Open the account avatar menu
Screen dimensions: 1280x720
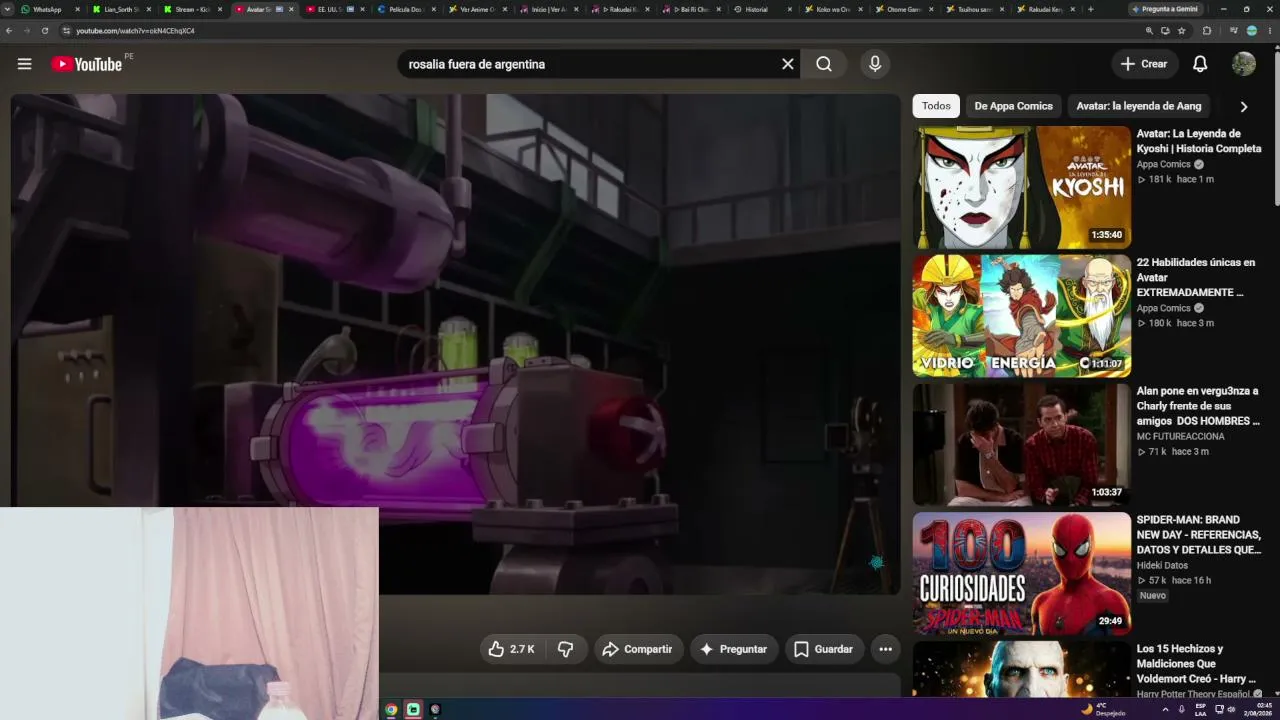pos(1244,64)
